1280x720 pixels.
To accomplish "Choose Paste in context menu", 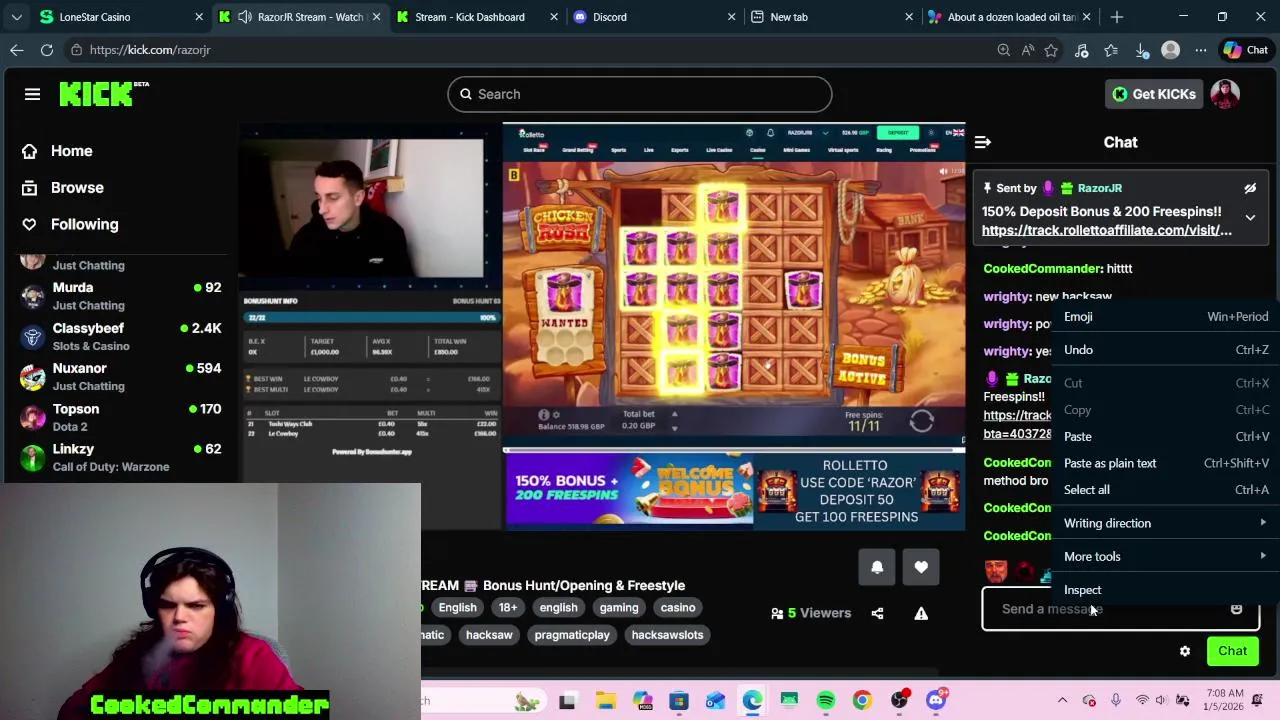I will tap(1166, 437).
